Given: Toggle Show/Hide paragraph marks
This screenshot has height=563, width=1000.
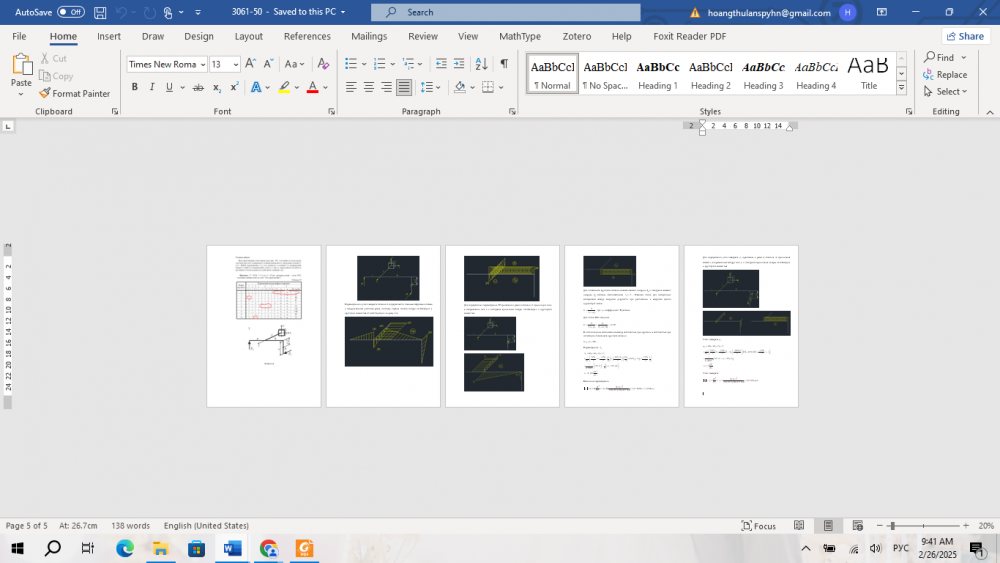Looking at the screenshot, I should point(504,64).
